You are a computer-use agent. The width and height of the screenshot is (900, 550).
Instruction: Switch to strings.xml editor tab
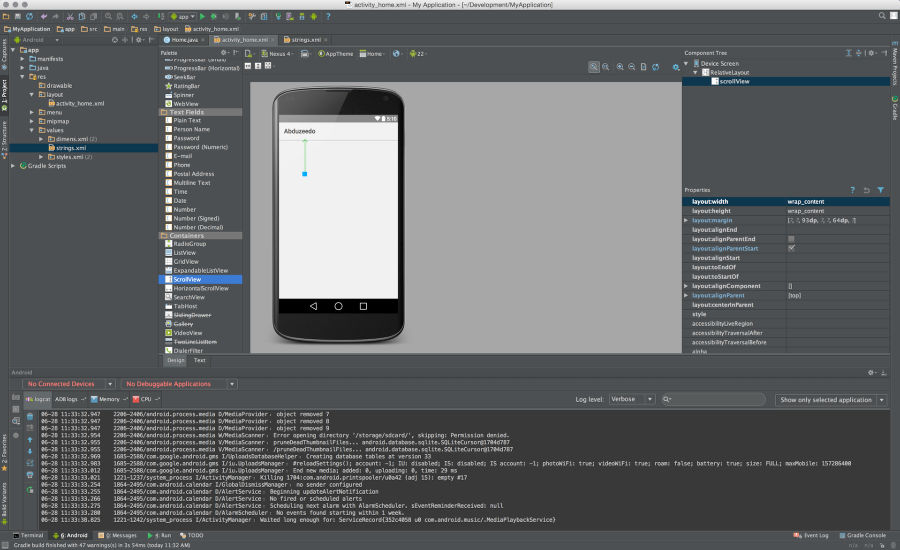[x=306, y=40]
